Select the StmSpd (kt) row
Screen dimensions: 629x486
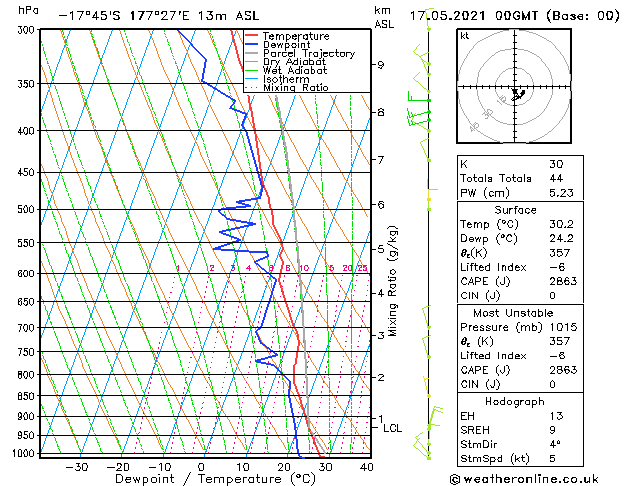click(x=516, y=459)
